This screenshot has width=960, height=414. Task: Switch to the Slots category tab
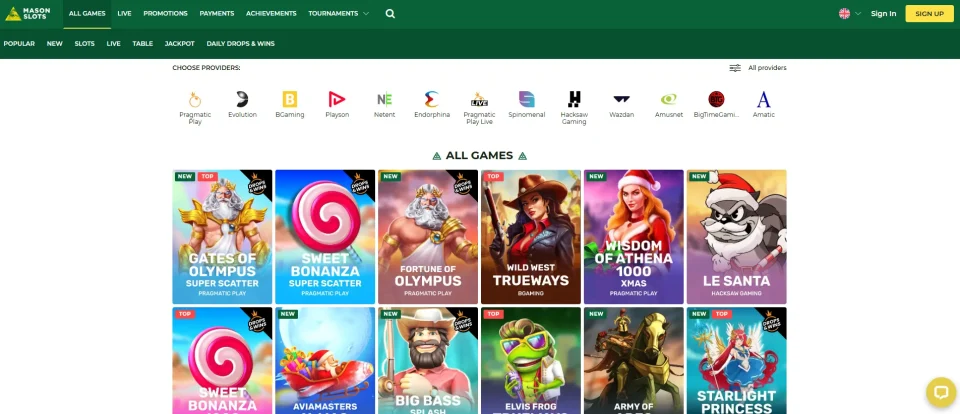click(84, 43)
